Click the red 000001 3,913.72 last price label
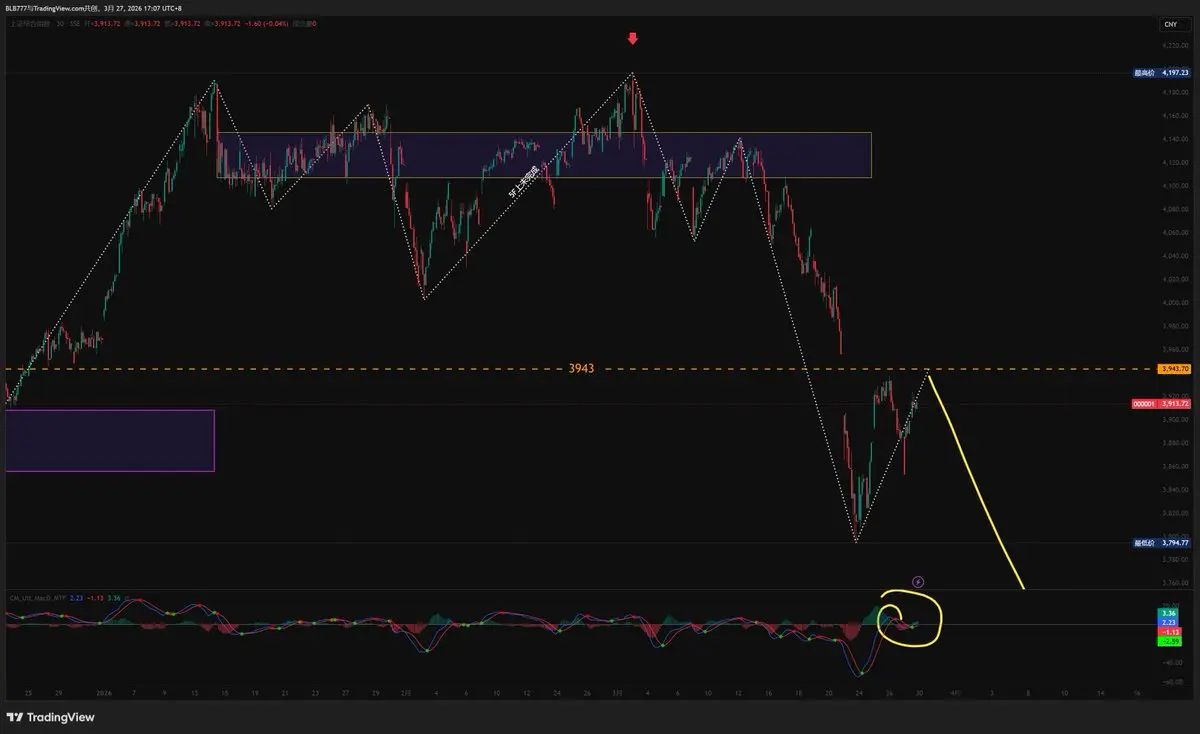The height and width of the screenshot is (734, 1200). 1161,404
